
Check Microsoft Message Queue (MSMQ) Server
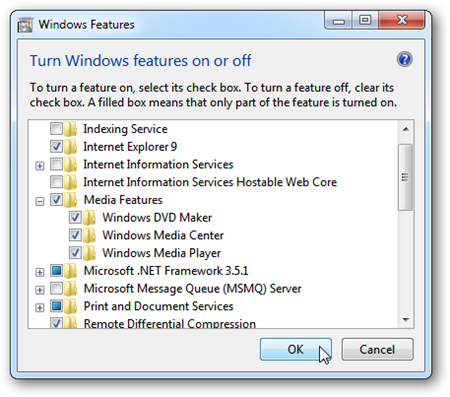56,288
